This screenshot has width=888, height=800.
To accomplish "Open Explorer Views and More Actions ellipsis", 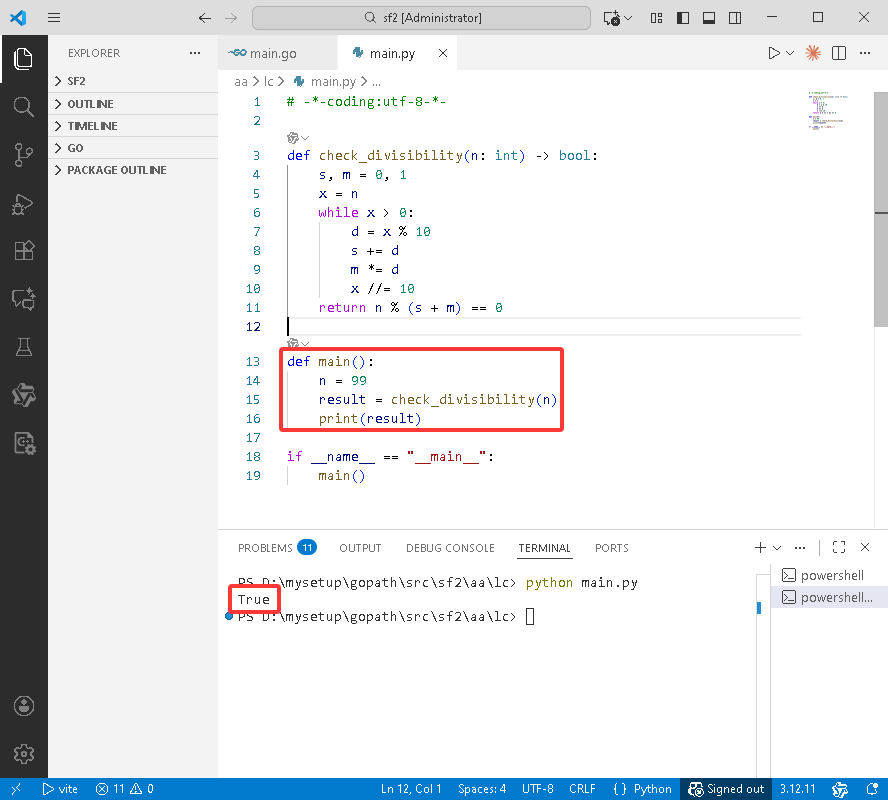I will pos(195,53).
